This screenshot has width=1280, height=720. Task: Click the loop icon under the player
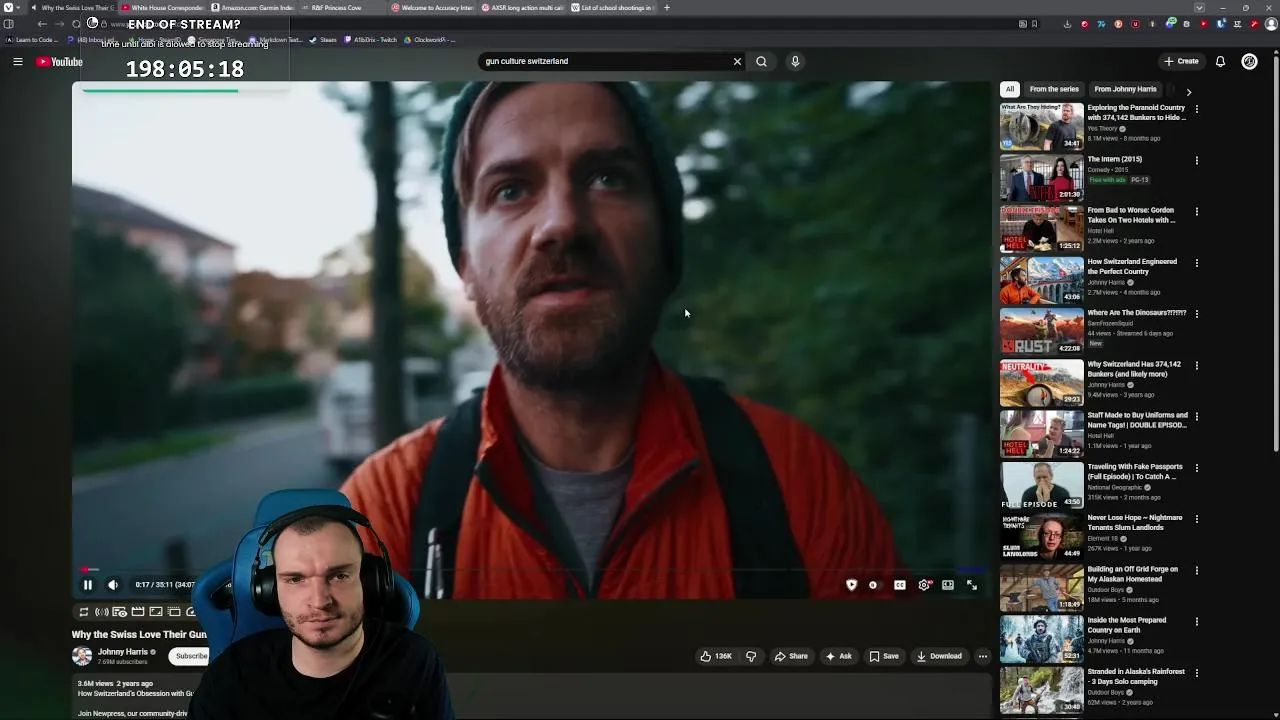[x=84, y=612]
